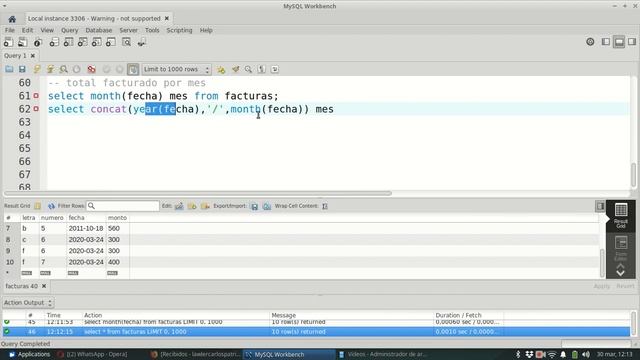Image resolution: width=640 pixels, height=360 pixels.
Task: Sort results by the fecha column header
Action: [86, 218]
